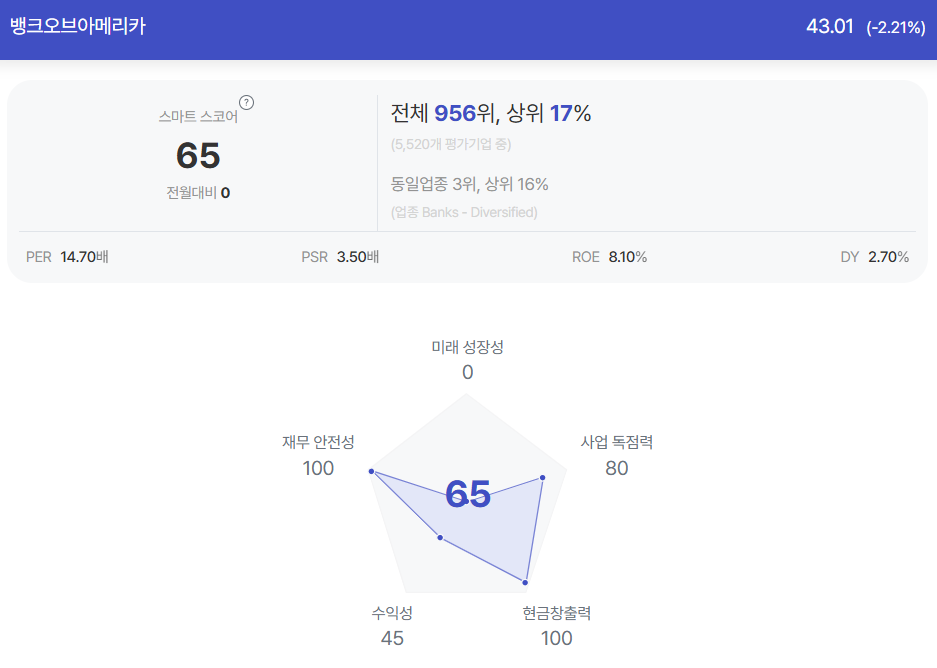This screenshot has width=937, height=668.
Task: Click the 현금창출력 radar chart point
Action: [525, 582]
